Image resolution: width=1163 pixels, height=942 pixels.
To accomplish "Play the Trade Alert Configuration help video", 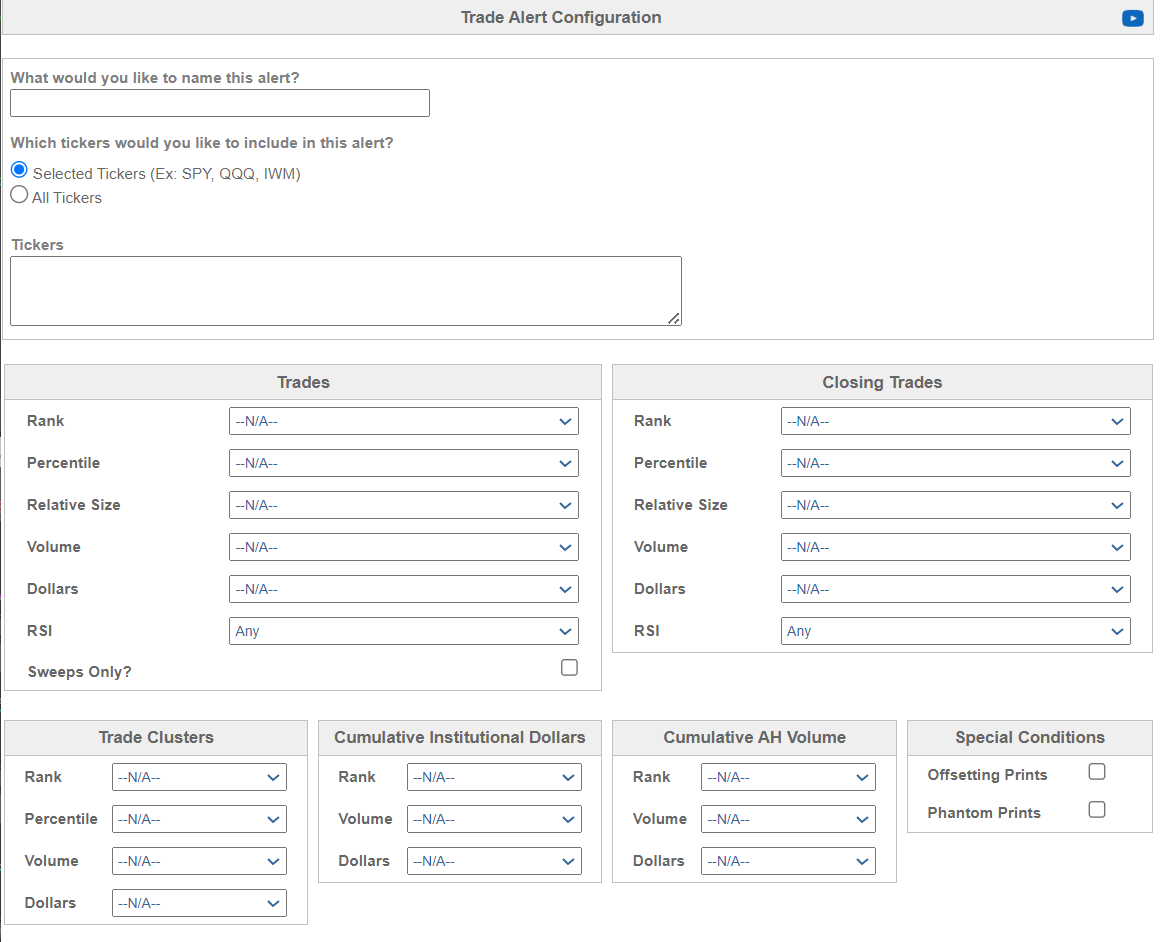I will click(1133, 18).
